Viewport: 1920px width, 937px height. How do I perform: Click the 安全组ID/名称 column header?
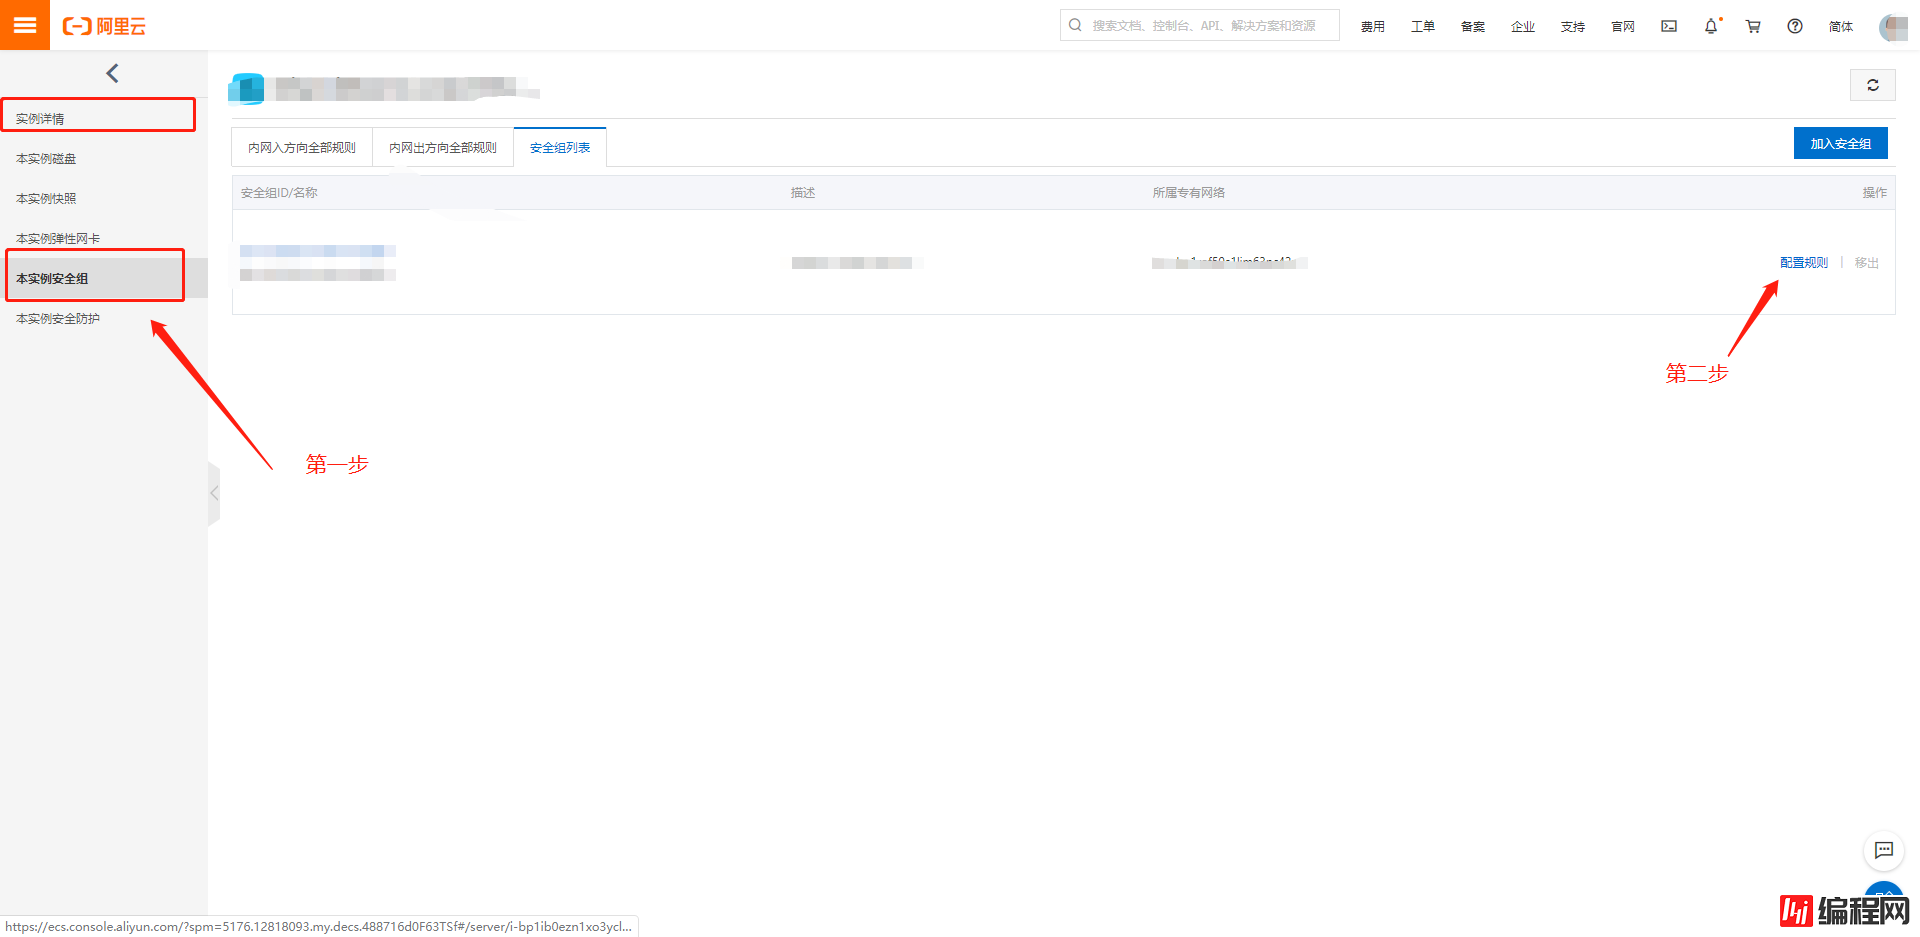point(279,192)
